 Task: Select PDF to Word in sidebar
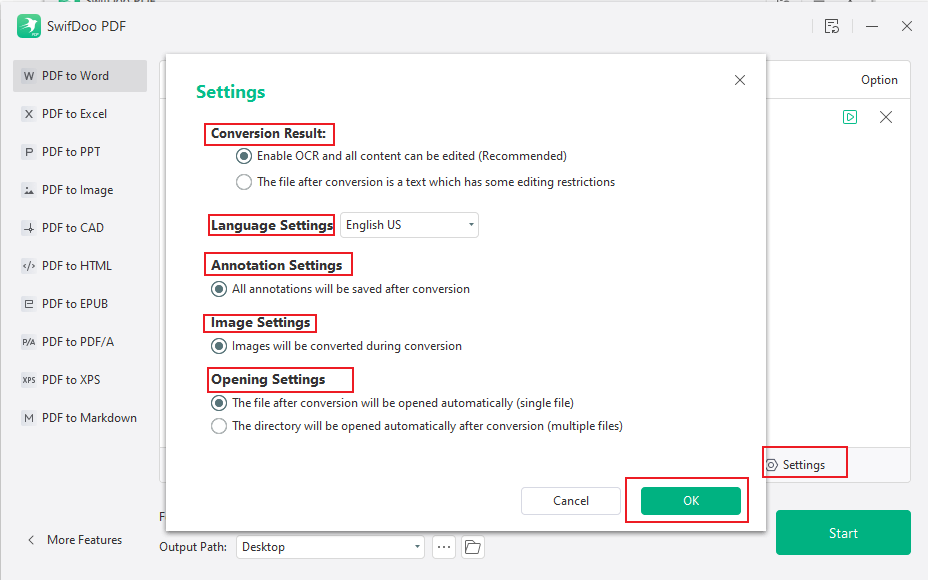80,76
